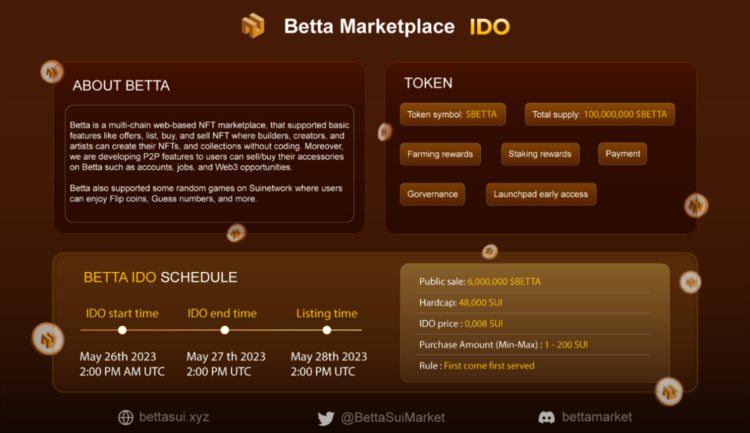Click the IDO start time timeline dot

pyautogui.click(x=122, y=330)
